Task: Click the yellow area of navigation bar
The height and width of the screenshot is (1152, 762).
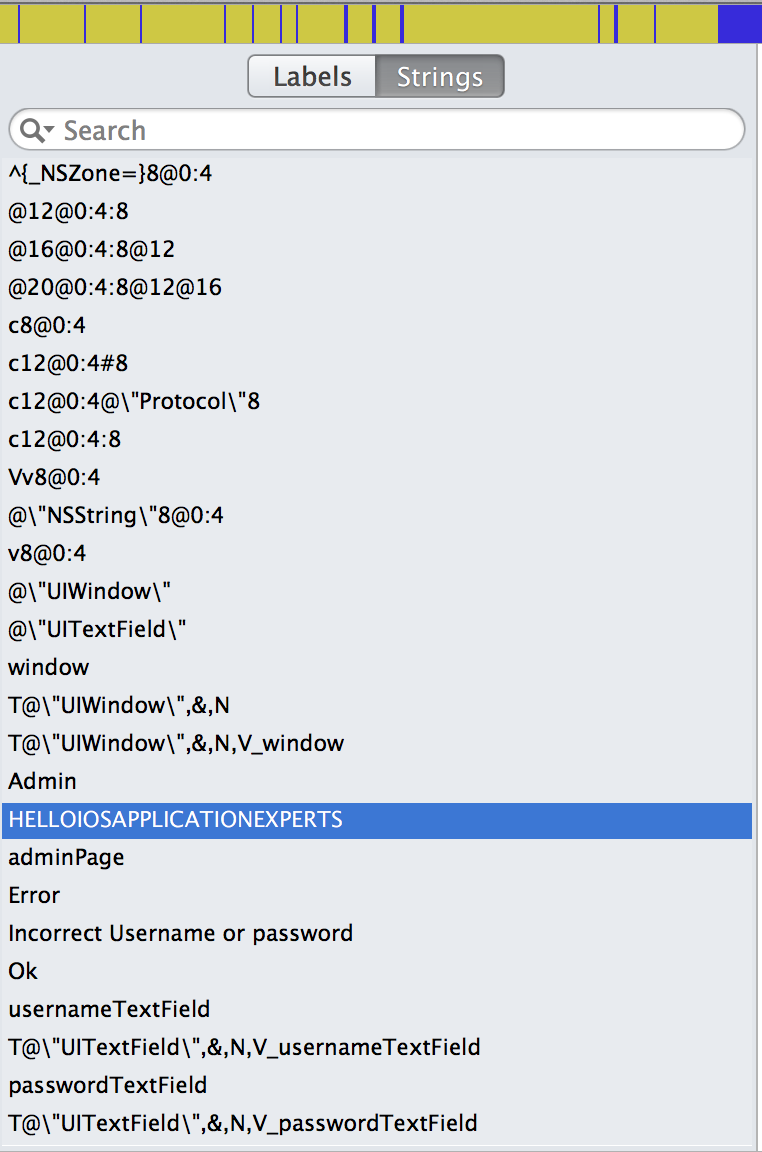Action: [500, 24]
